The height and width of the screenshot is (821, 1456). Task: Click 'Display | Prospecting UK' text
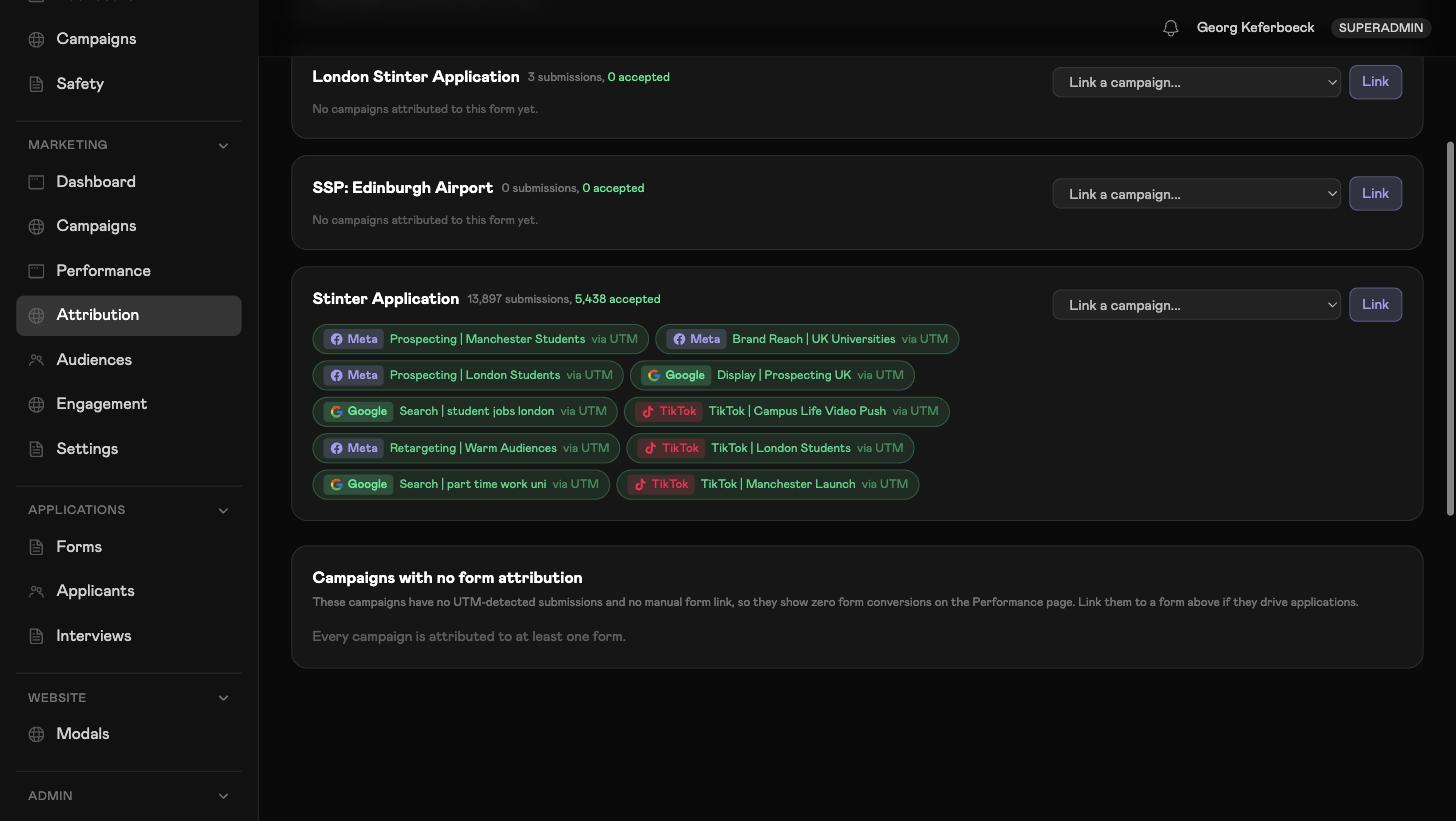pyautogui.click(x=784, y=375)
